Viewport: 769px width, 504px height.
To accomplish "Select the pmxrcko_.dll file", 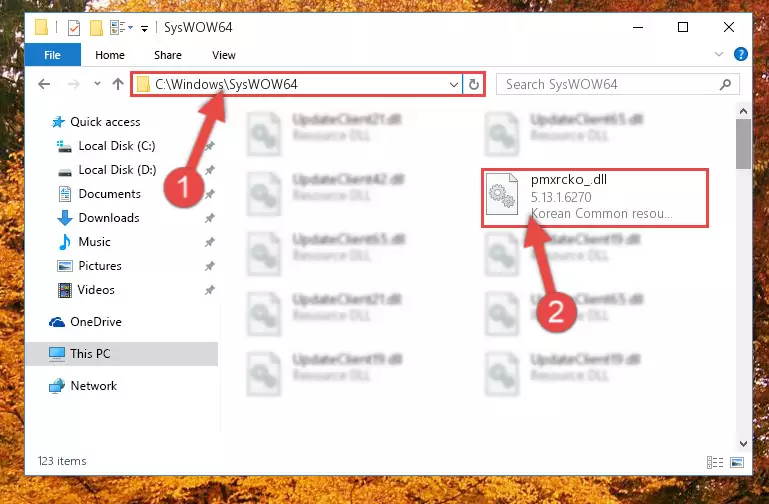I will pyautogui.click(x=595, y=198).
